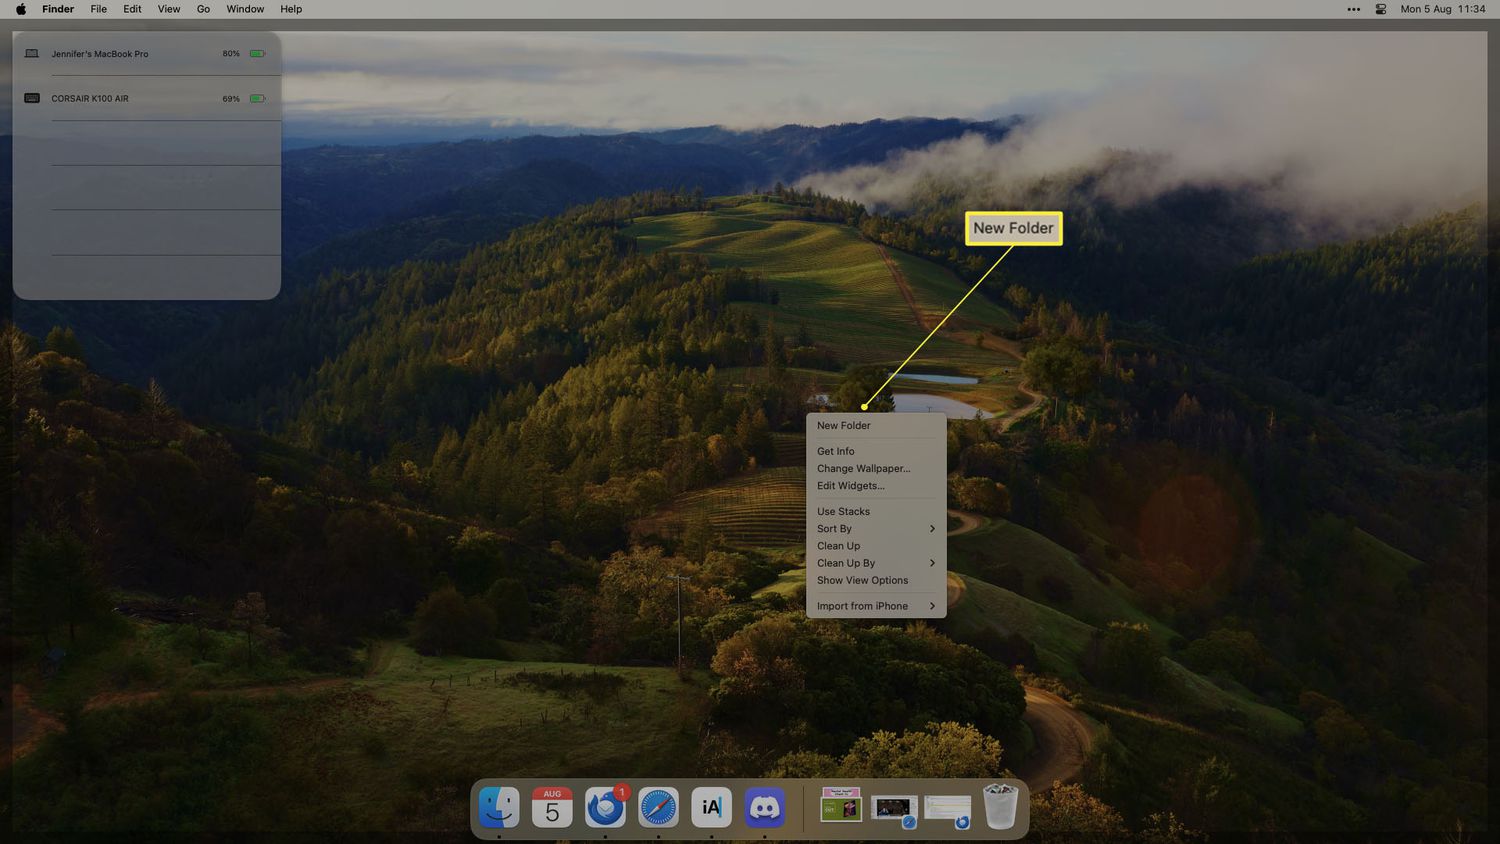1500x844 pixels.
Task: Open the Trash in the Dock
Action: coord(1000,807)
